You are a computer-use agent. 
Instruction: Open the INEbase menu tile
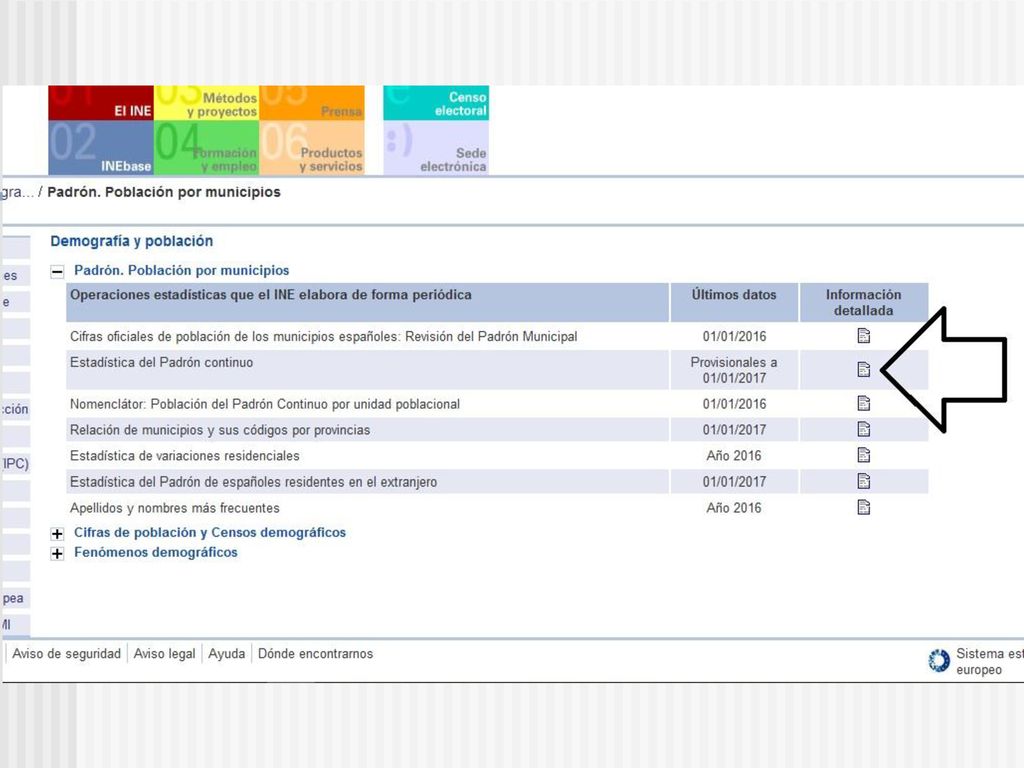[101, 148]
